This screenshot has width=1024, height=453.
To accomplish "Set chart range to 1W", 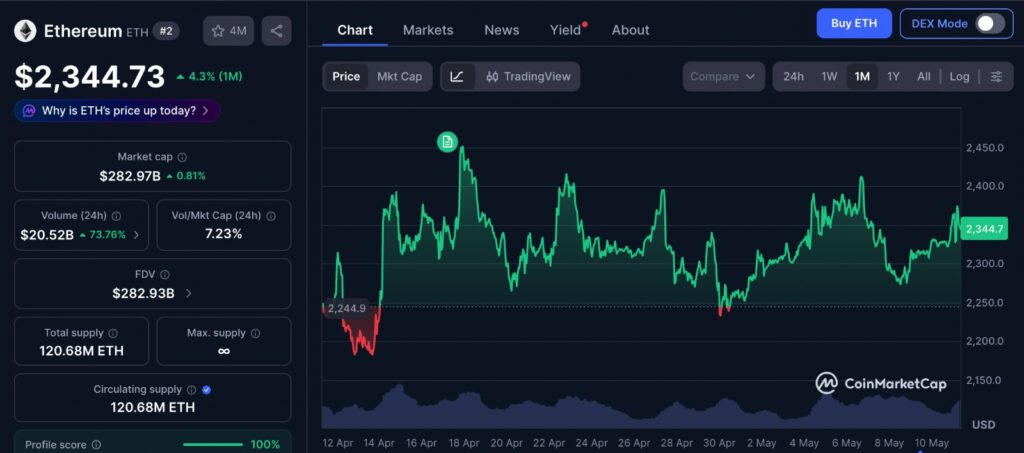I will pos(829,76).
